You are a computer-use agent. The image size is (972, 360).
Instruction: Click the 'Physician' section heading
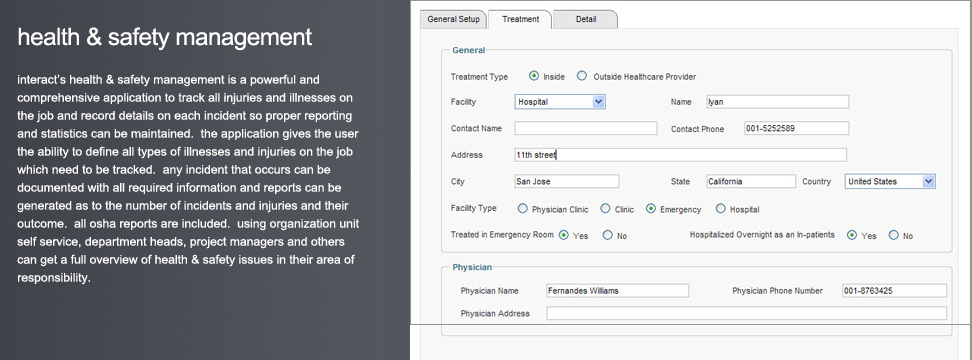point(472,267)
